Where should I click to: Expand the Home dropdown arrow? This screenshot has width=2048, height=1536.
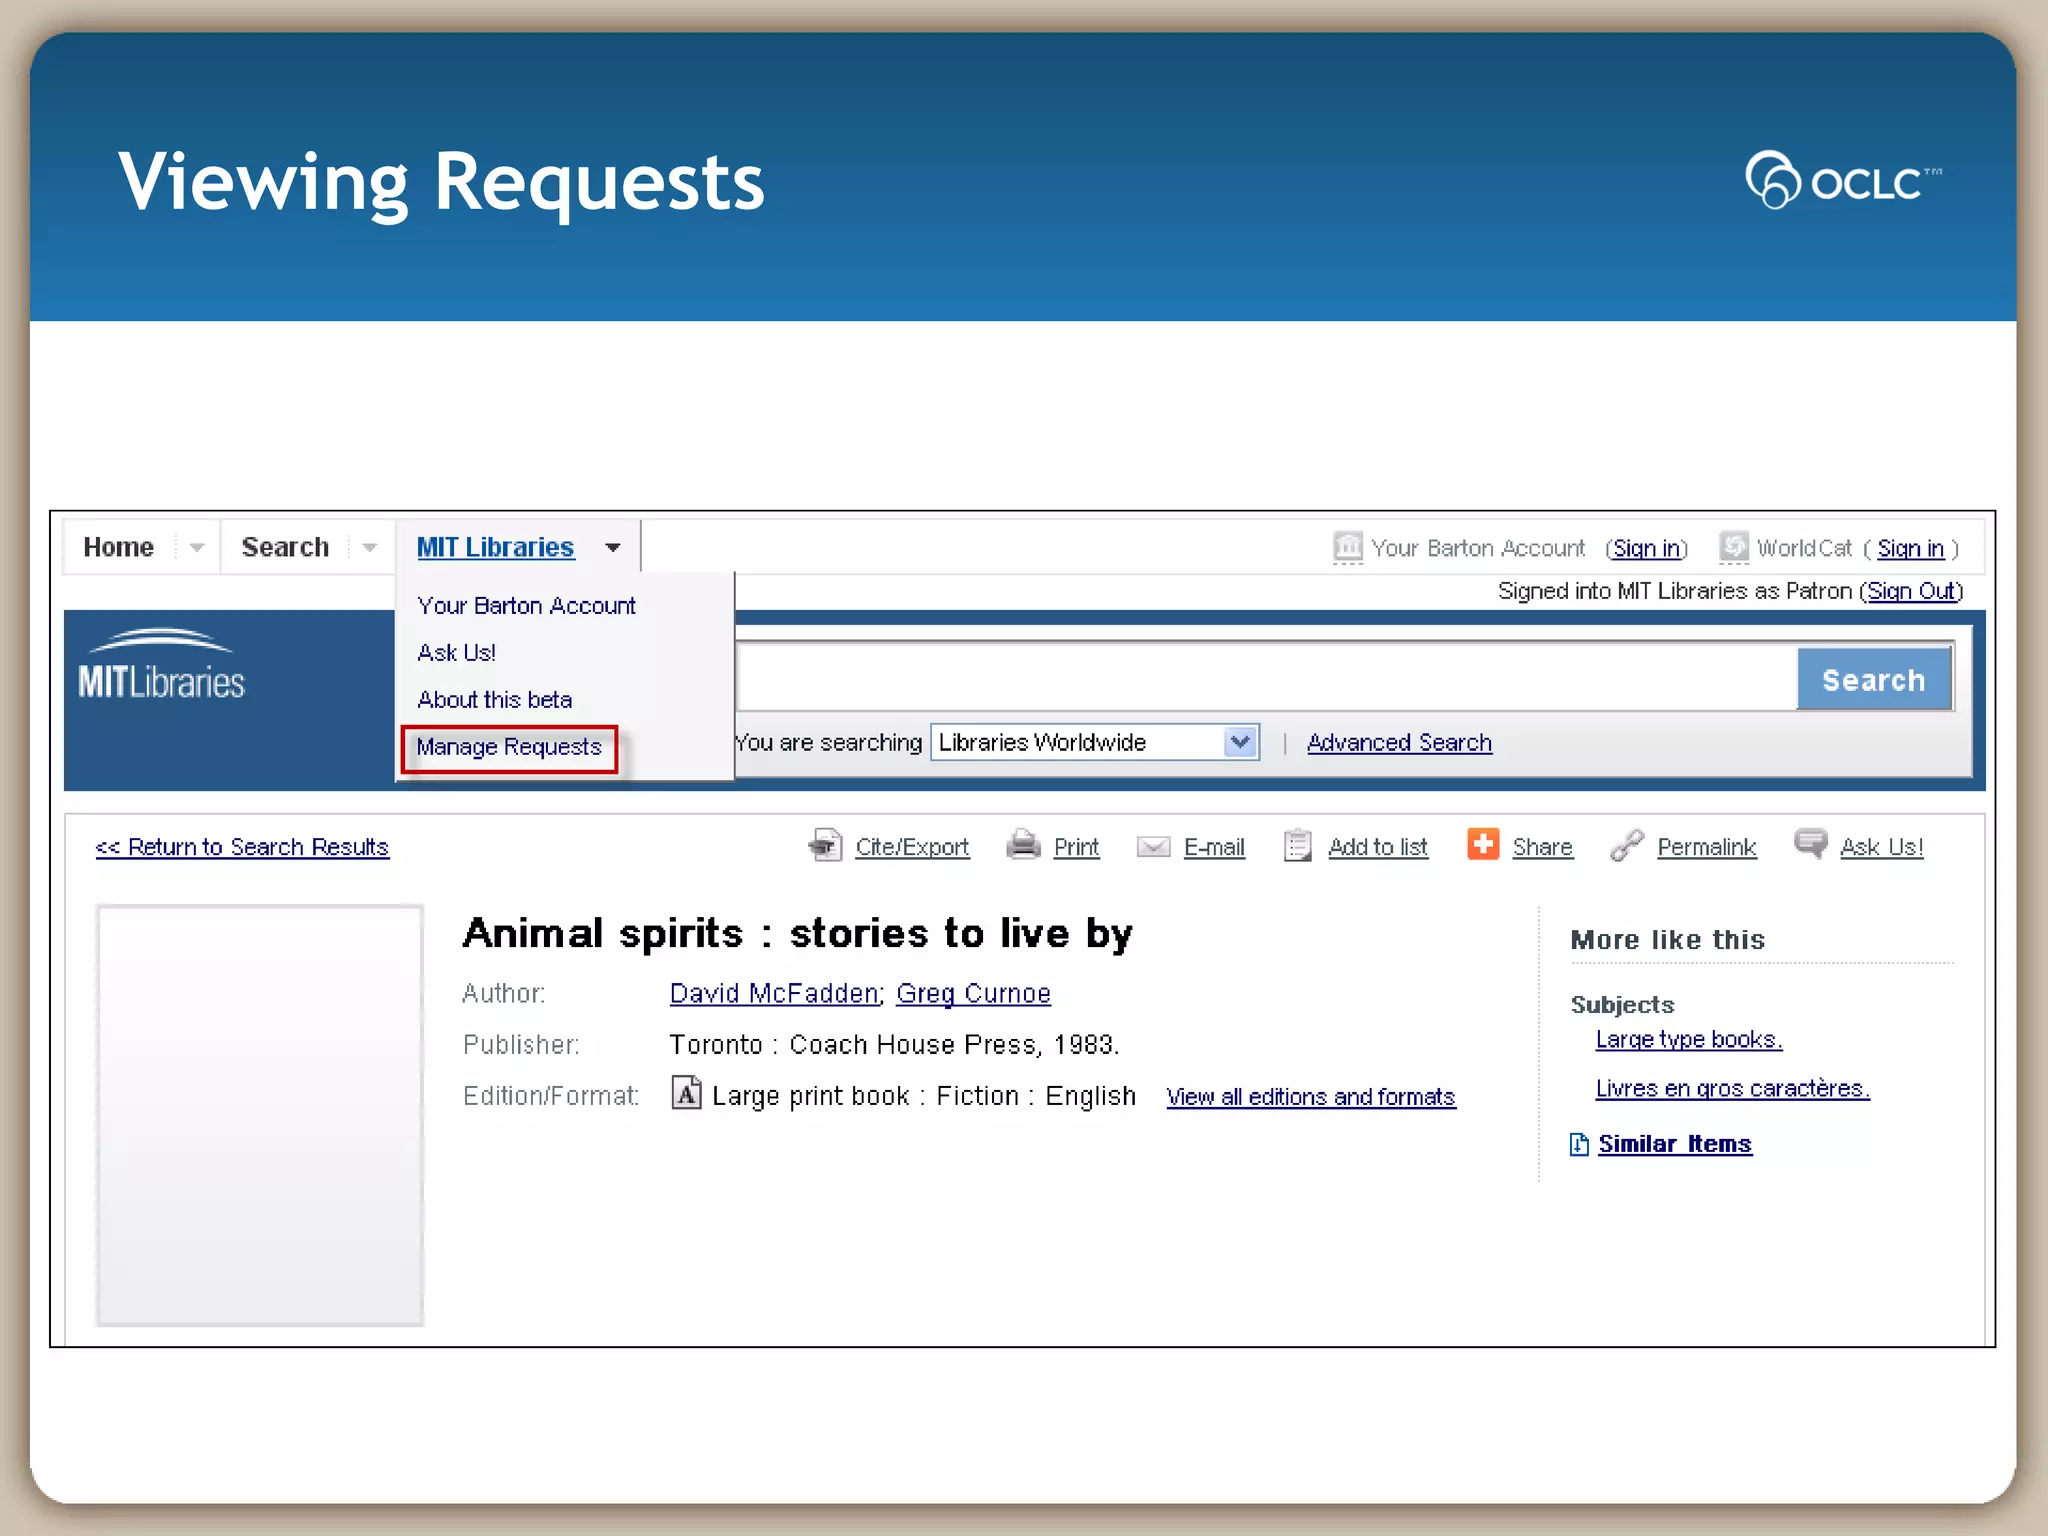pos(196,547)
